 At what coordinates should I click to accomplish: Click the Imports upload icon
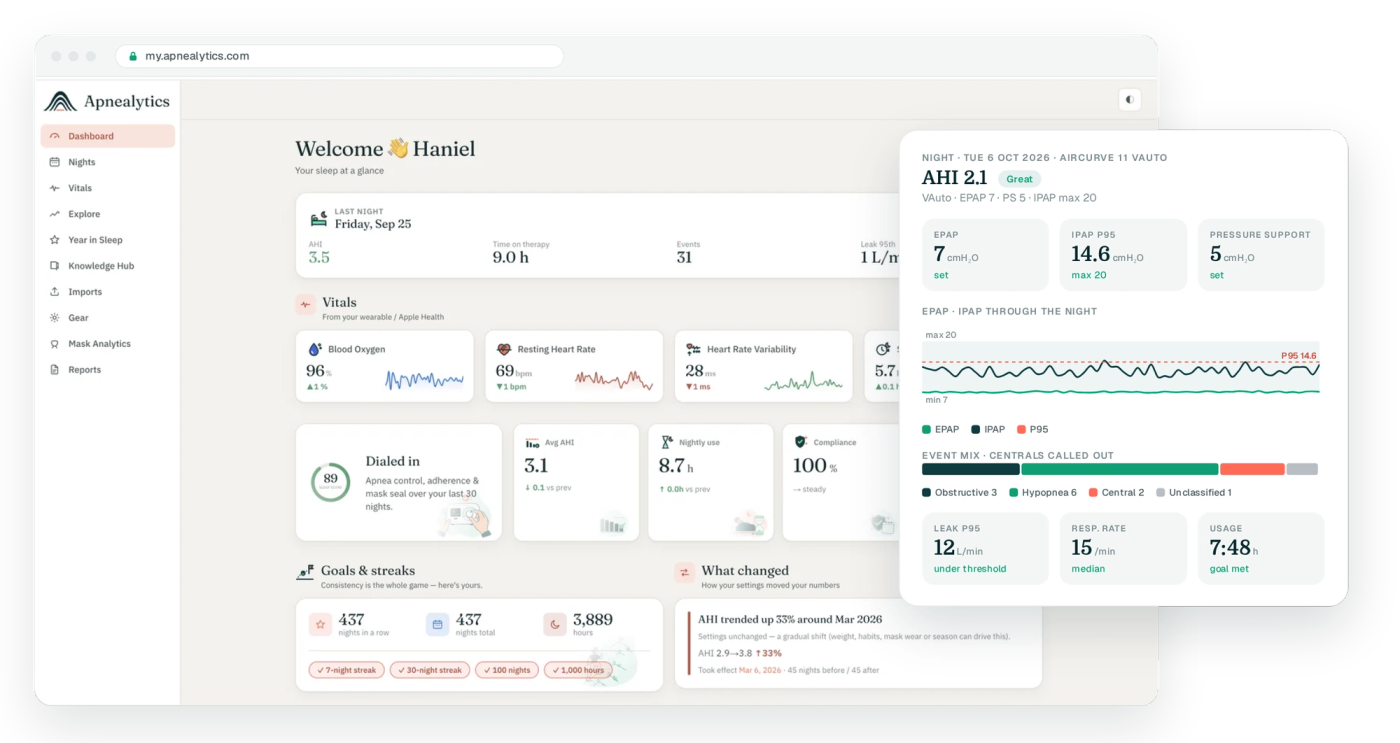click(x=55, y=292)
